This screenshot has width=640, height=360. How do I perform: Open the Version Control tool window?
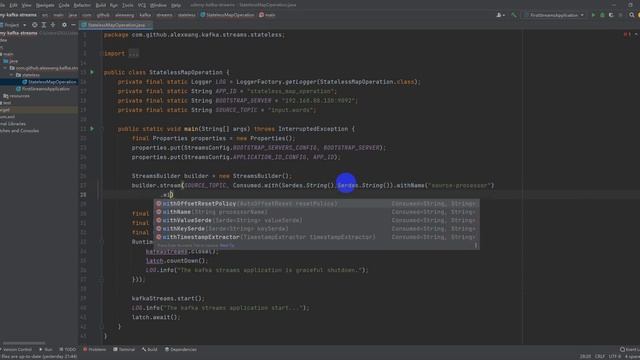pyautogui.click(x=16, y=350)
